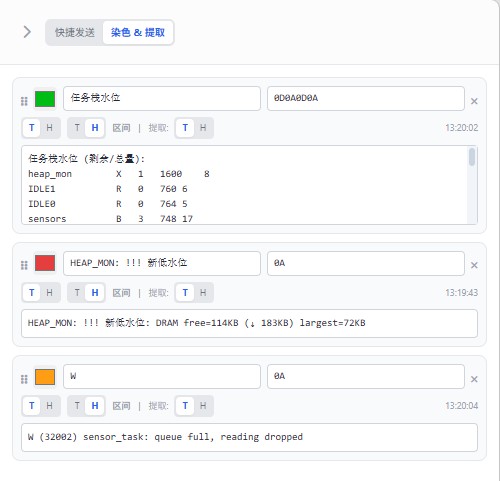Set HEAP_MON rule end mode to H
Image resolution: width=500 pixels, height=481 pixels.
pos(95,293)
